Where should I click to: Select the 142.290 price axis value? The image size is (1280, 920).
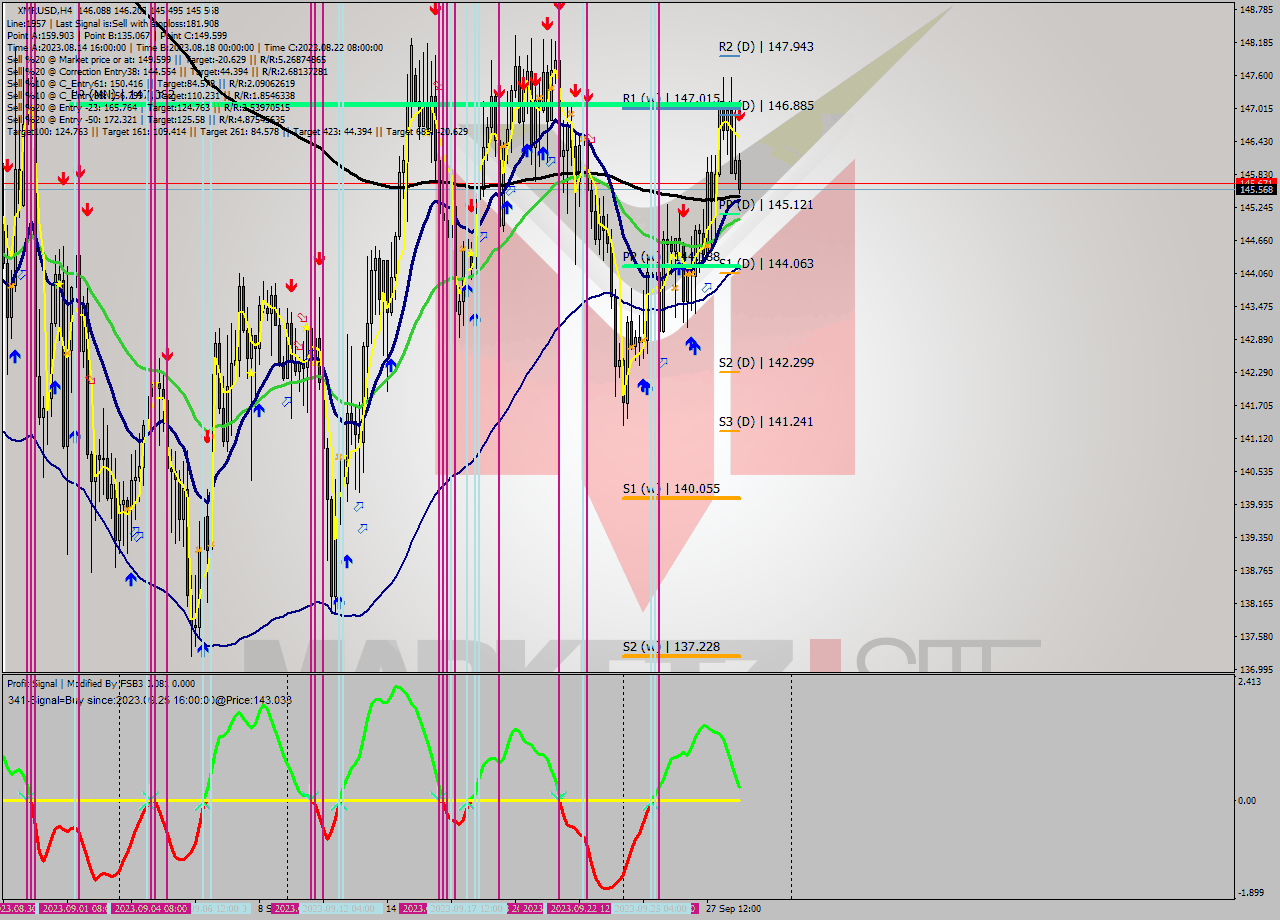1256,372
